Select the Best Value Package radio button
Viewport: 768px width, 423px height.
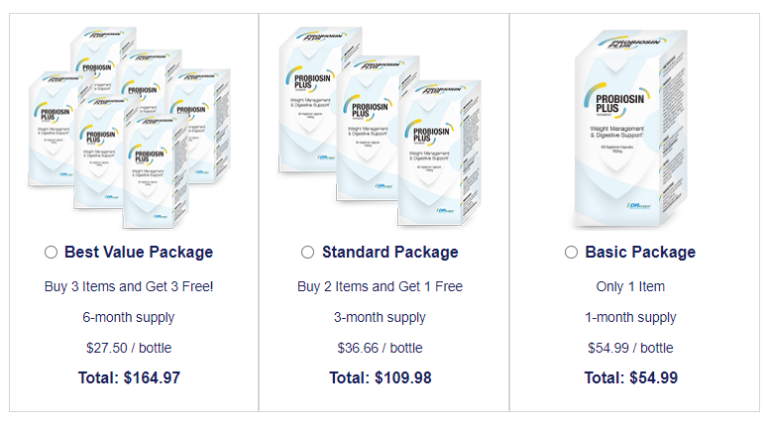point(51,252)
